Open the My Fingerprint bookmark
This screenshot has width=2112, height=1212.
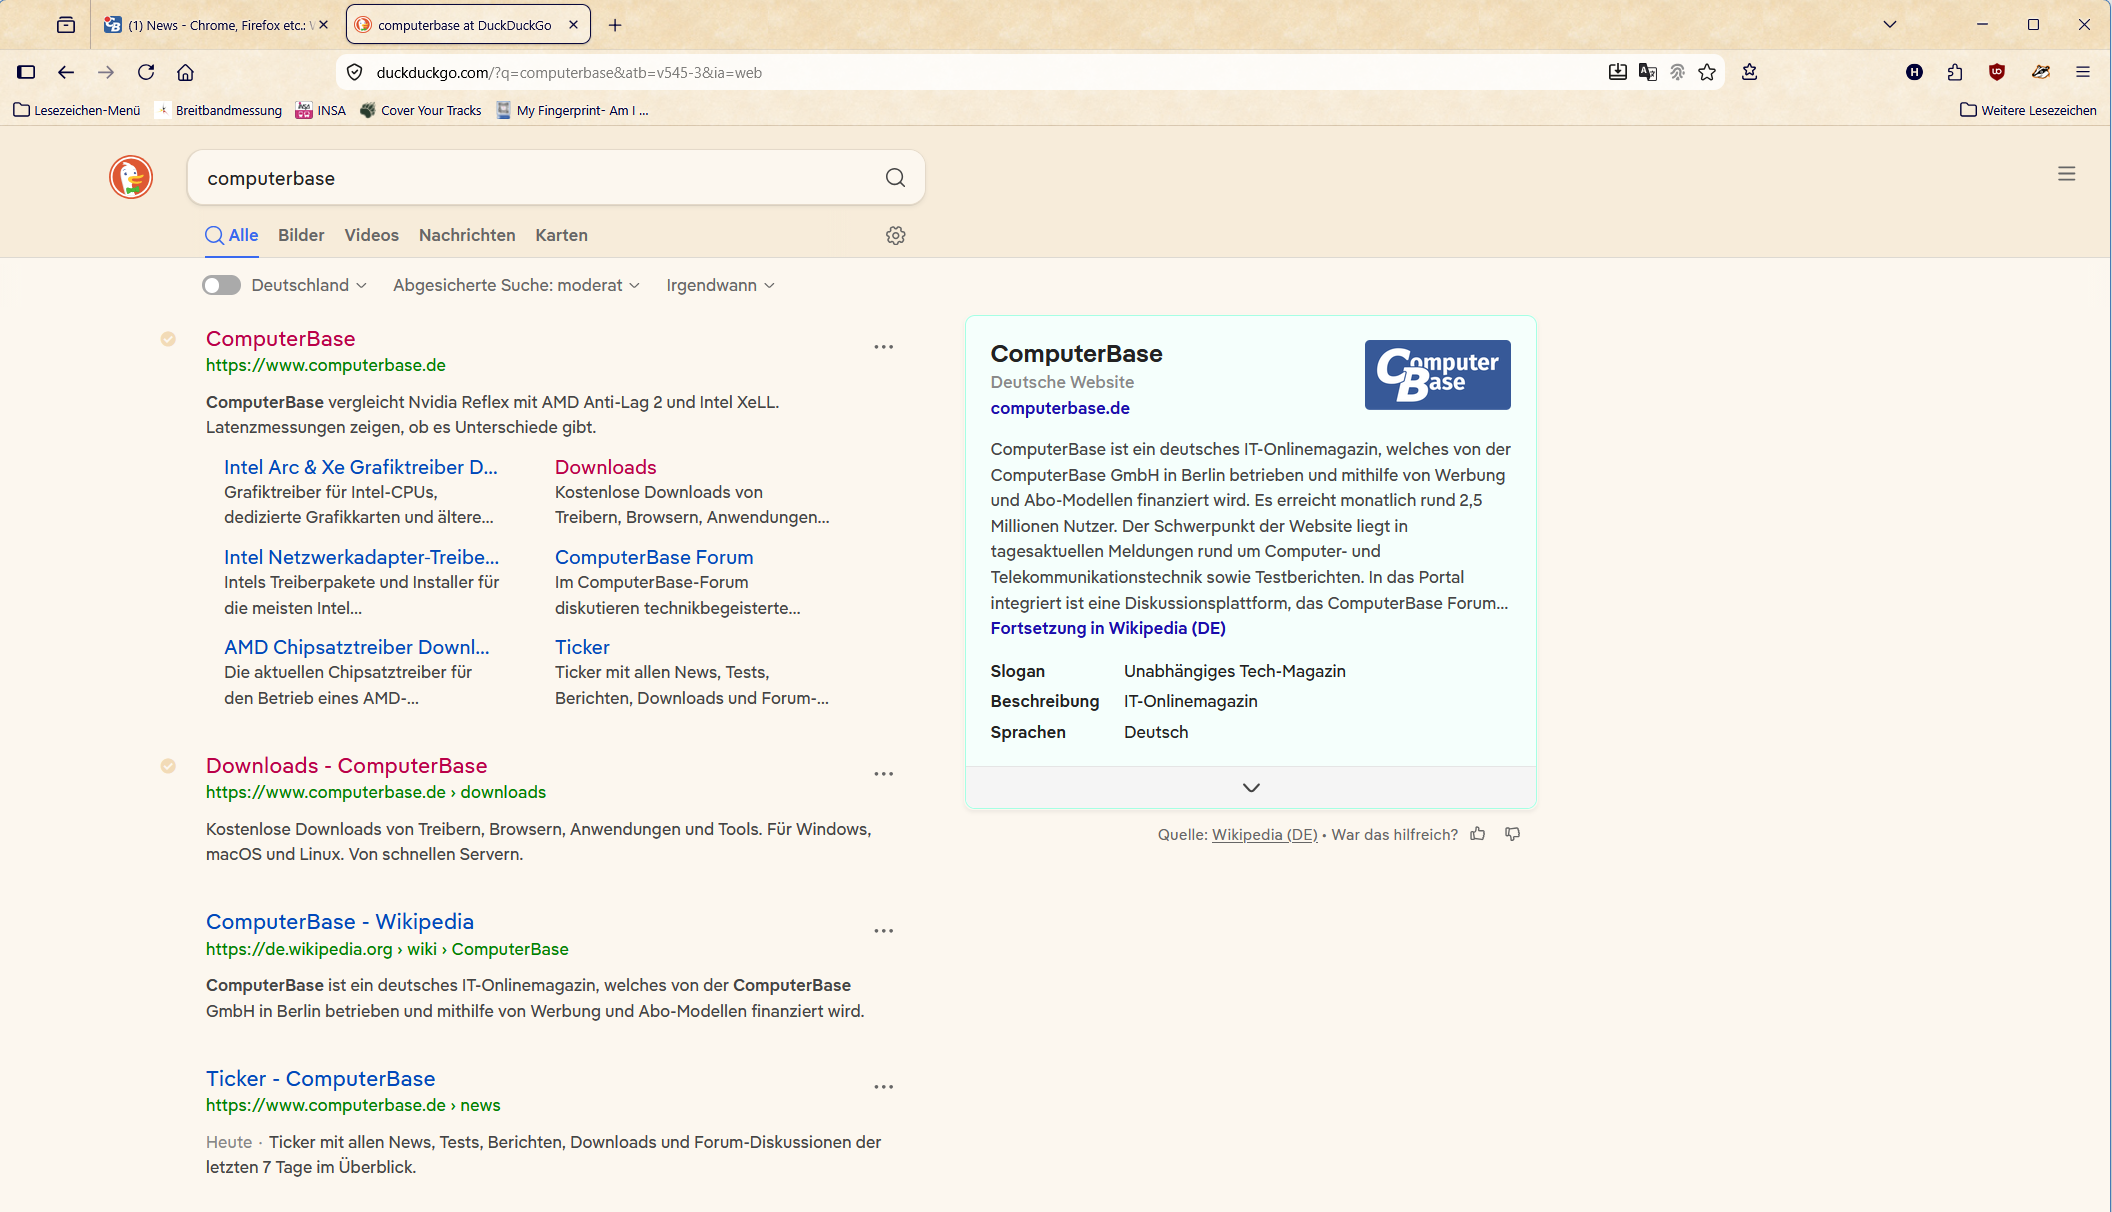tap(573, 110)
